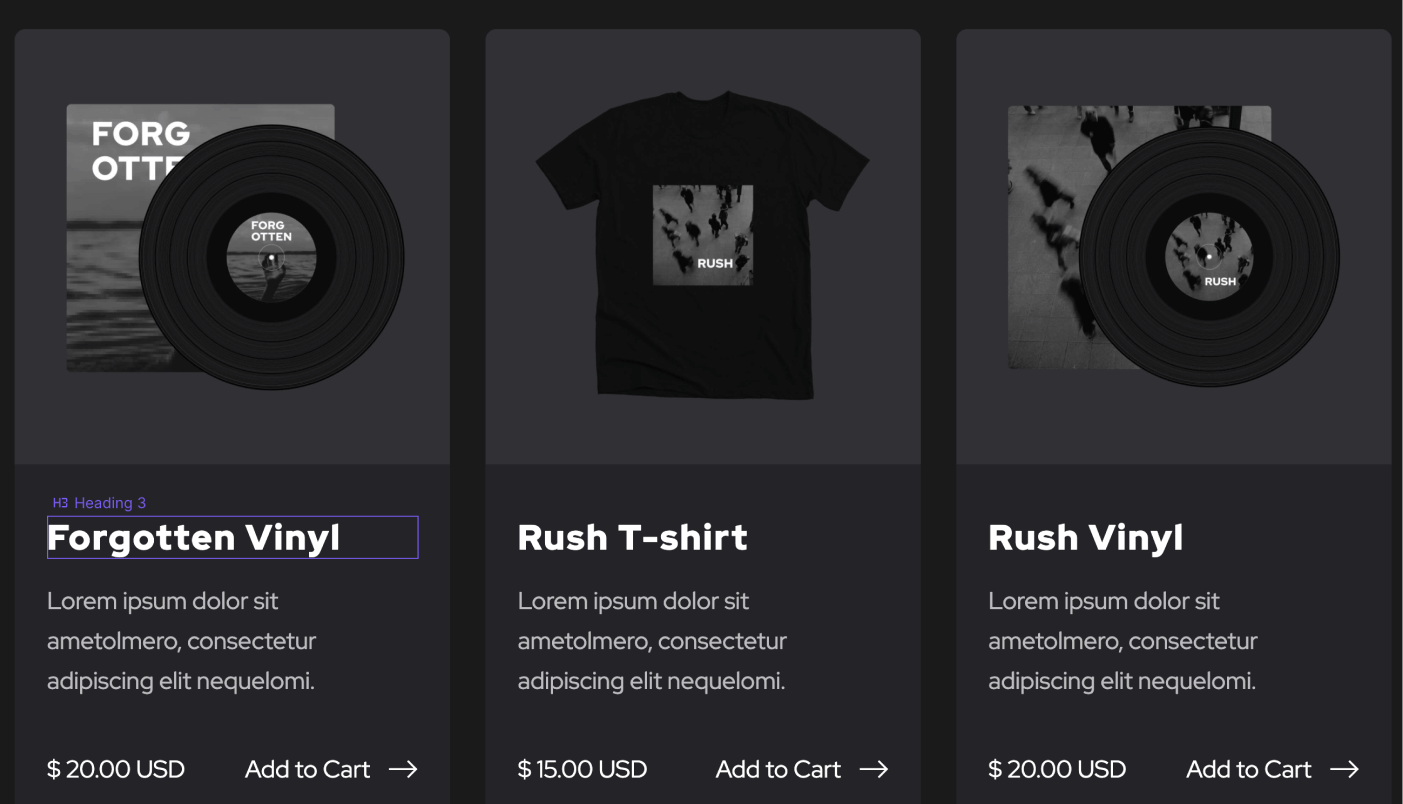This screenshot has width=1403, height=804.
Task: Click the purple H3 element tag icon
Action: coord(59,503)
